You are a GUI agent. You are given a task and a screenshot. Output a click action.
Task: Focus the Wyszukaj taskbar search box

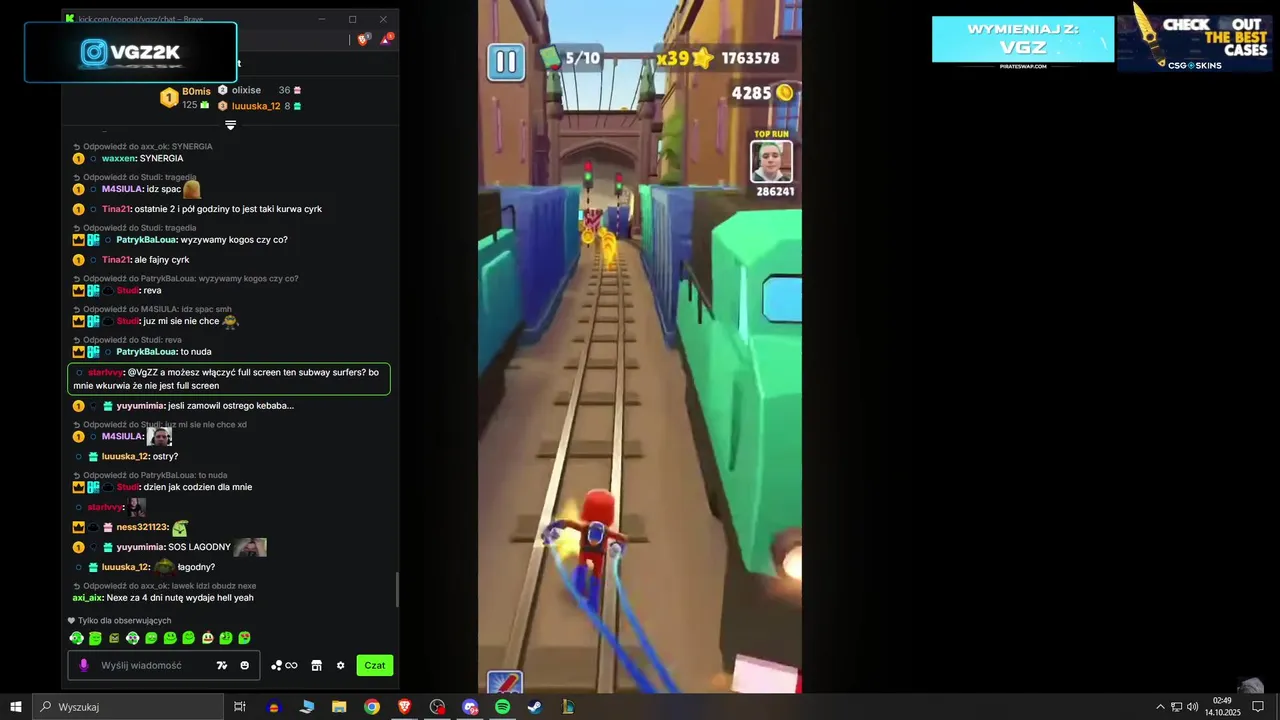(x=127, y=707)
